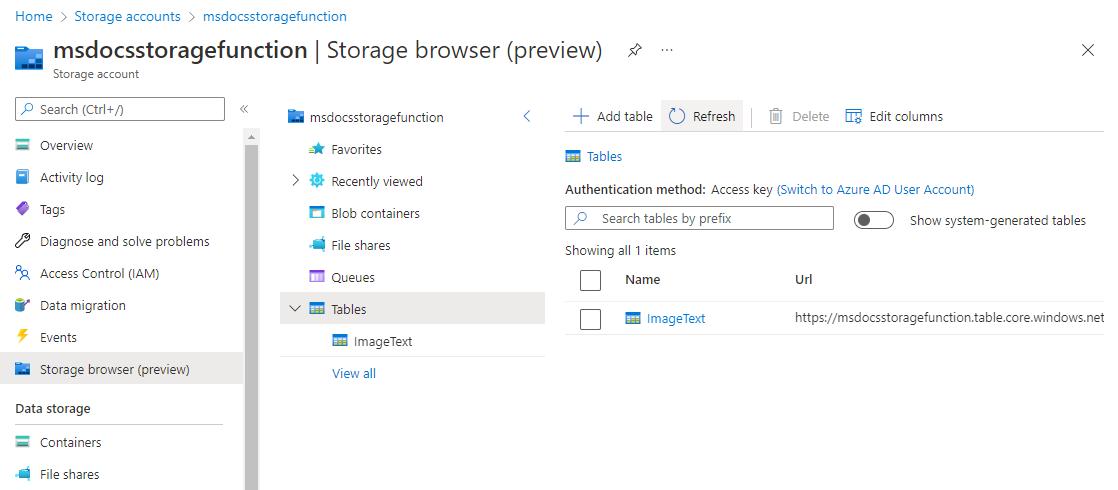The width and height of the screenshot is (1118, 490).
Task: Collapse the left navigation menu
Action: tap(243, 109)
